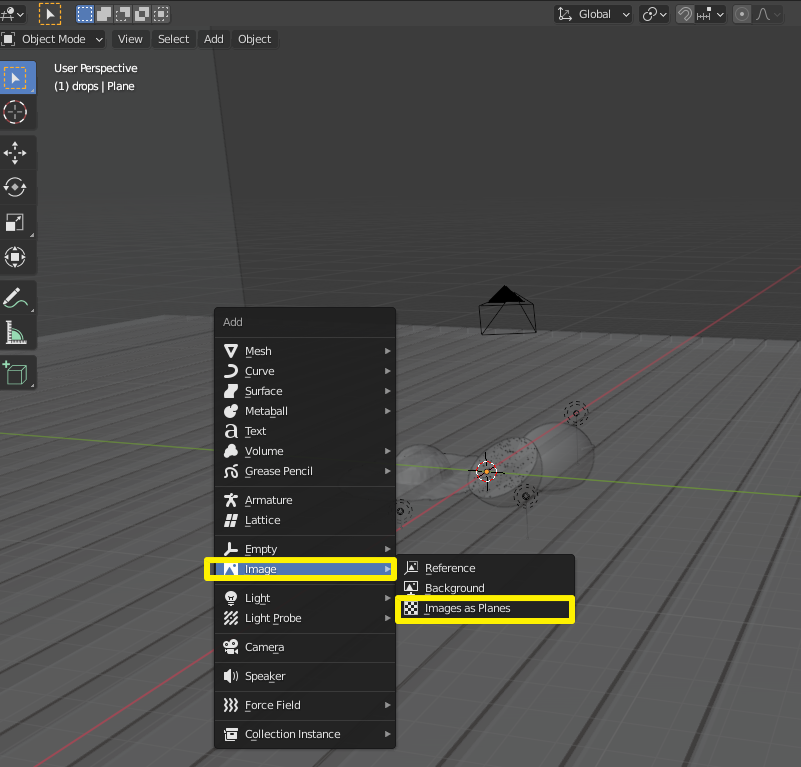
Task: Set selection mode to New
Action: [x=85, y=14]
